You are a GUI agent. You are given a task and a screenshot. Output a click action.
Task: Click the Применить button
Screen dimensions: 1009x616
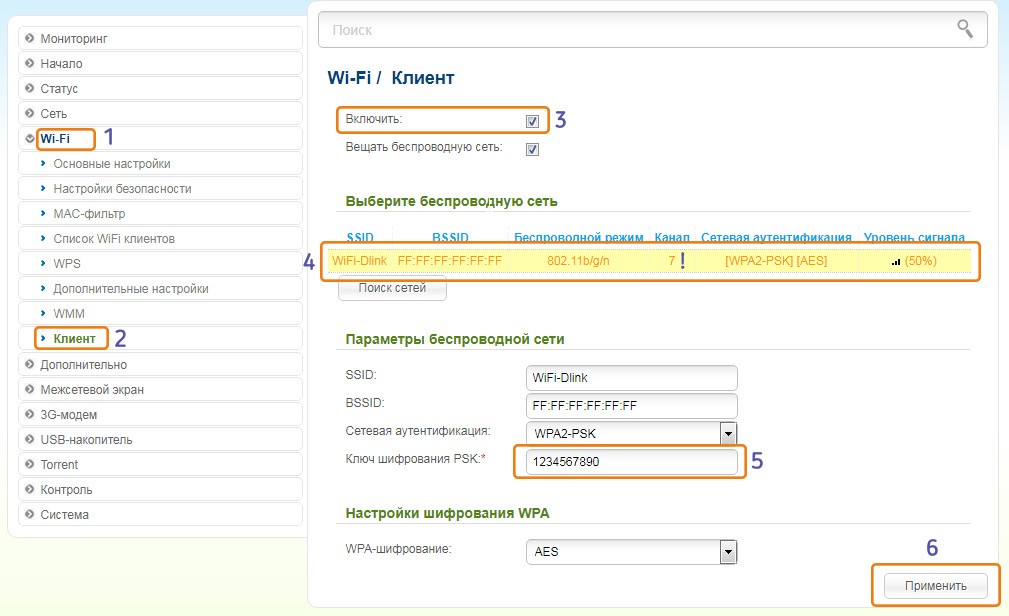click(936, 586)
